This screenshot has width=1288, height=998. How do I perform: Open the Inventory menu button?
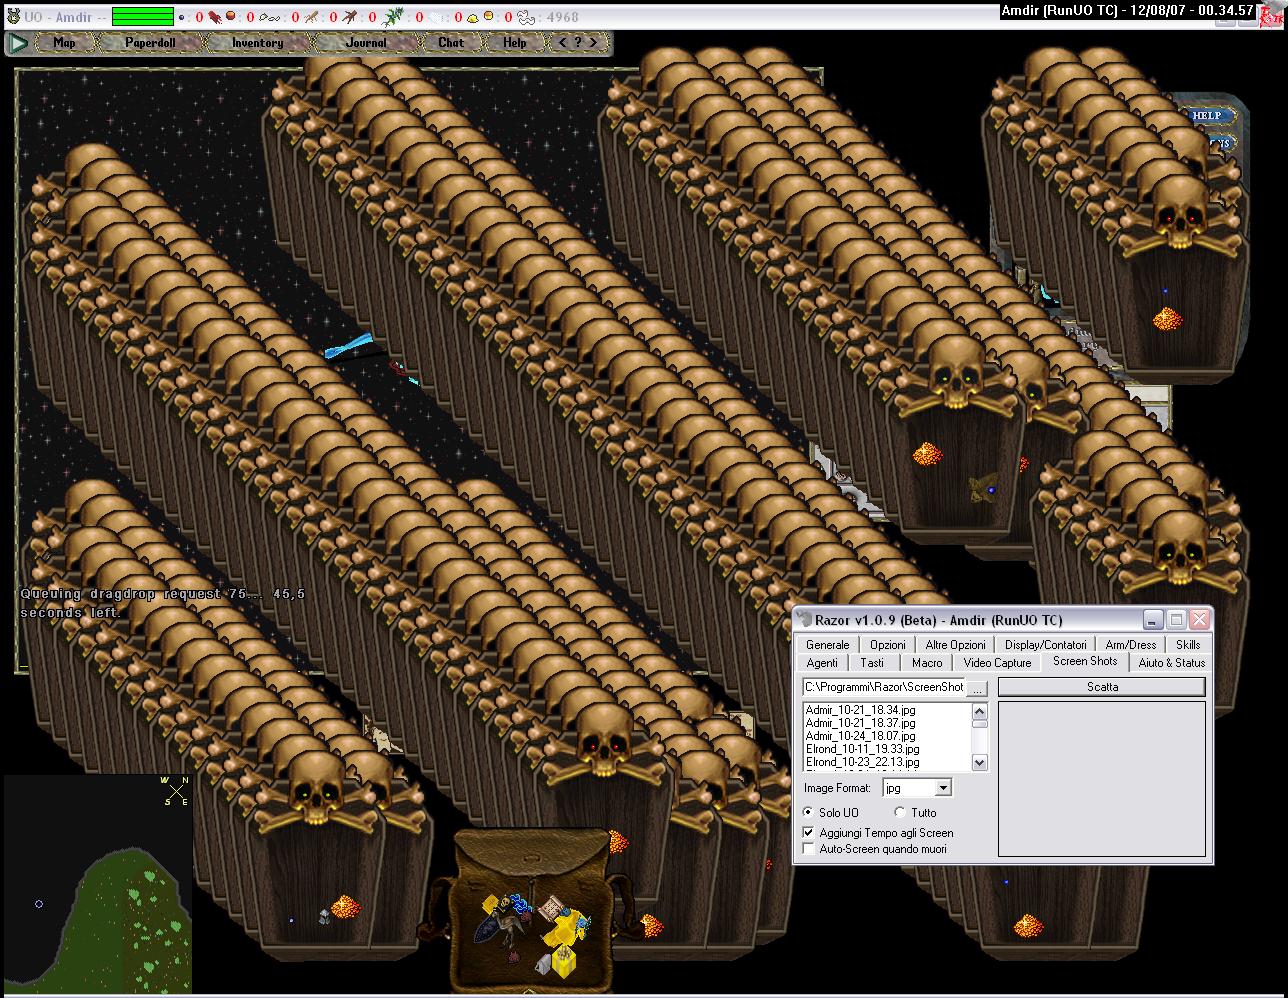tap(257, 43)
